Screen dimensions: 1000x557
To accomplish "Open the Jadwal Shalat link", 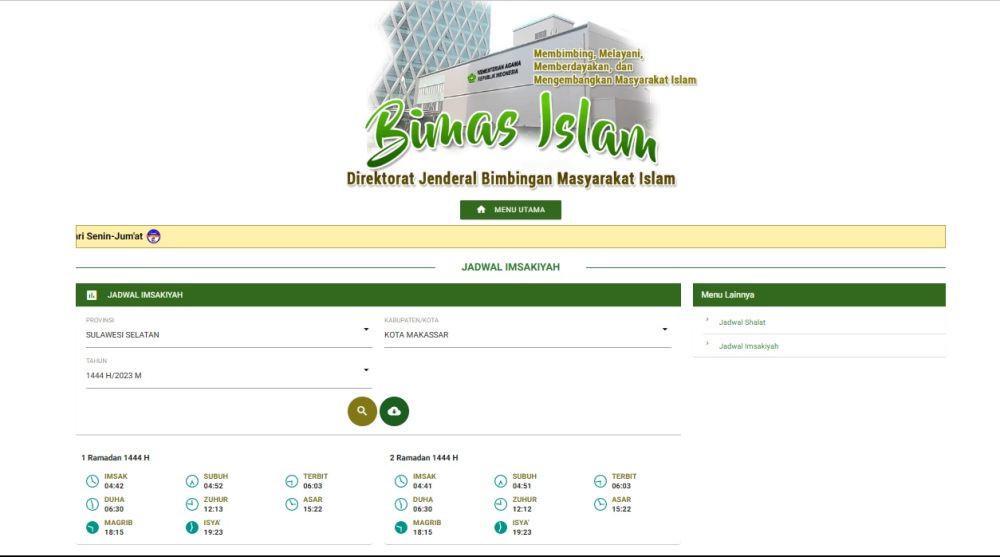I will tap(742, 323).
